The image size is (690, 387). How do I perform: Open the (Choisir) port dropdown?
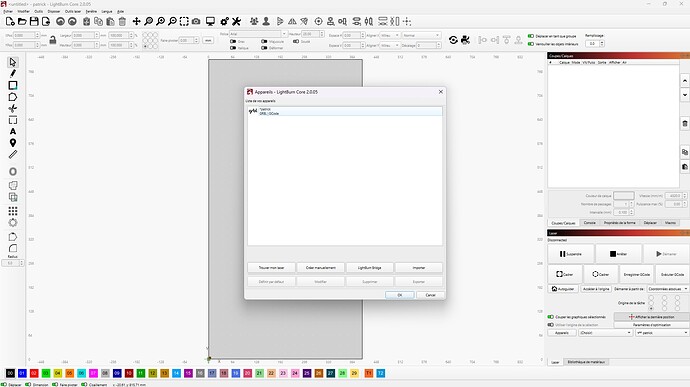click(x=606, y=333)
